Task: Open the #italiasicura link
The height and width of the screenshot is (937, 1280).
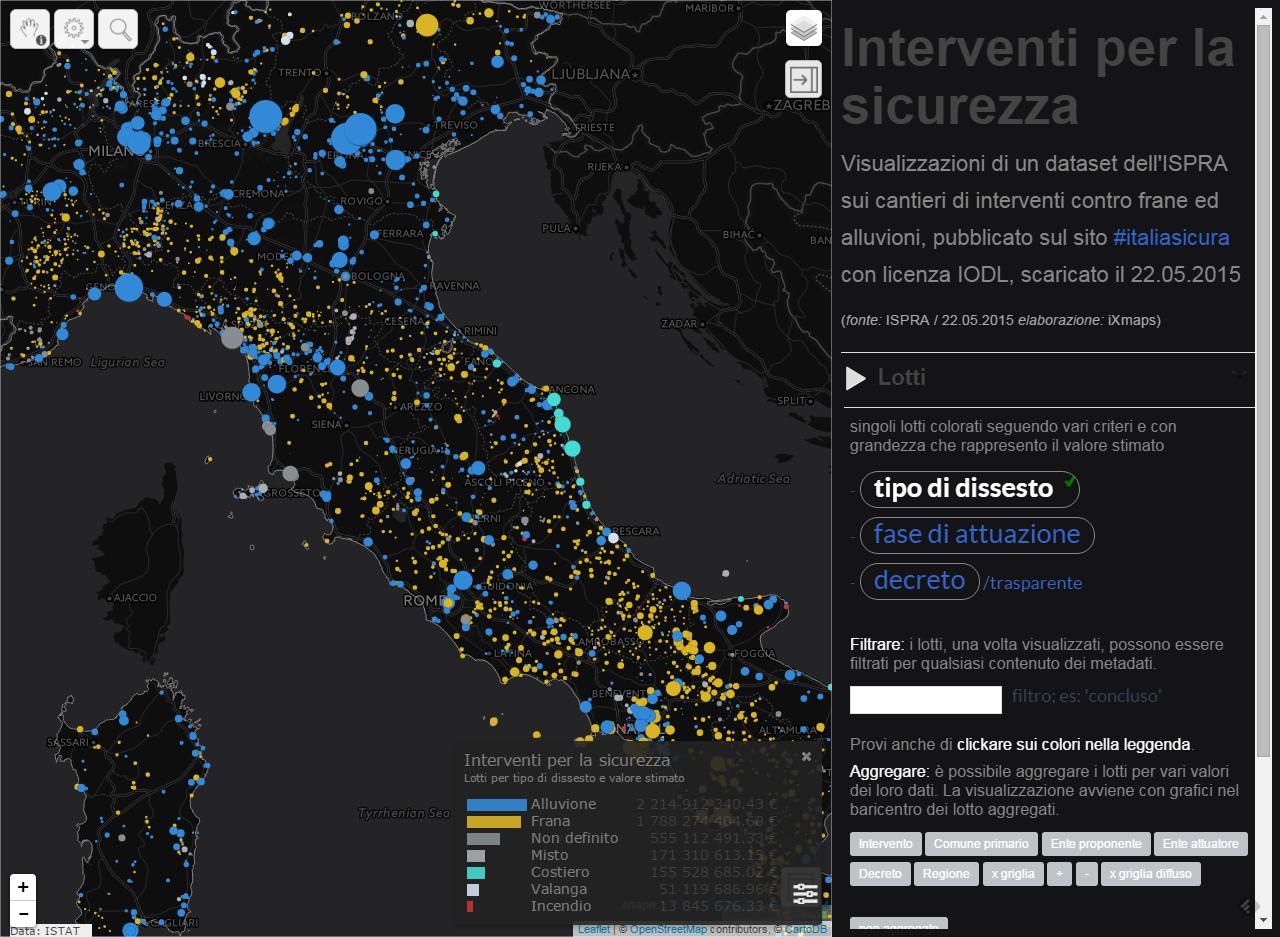Action: [x=1170, y=238]
